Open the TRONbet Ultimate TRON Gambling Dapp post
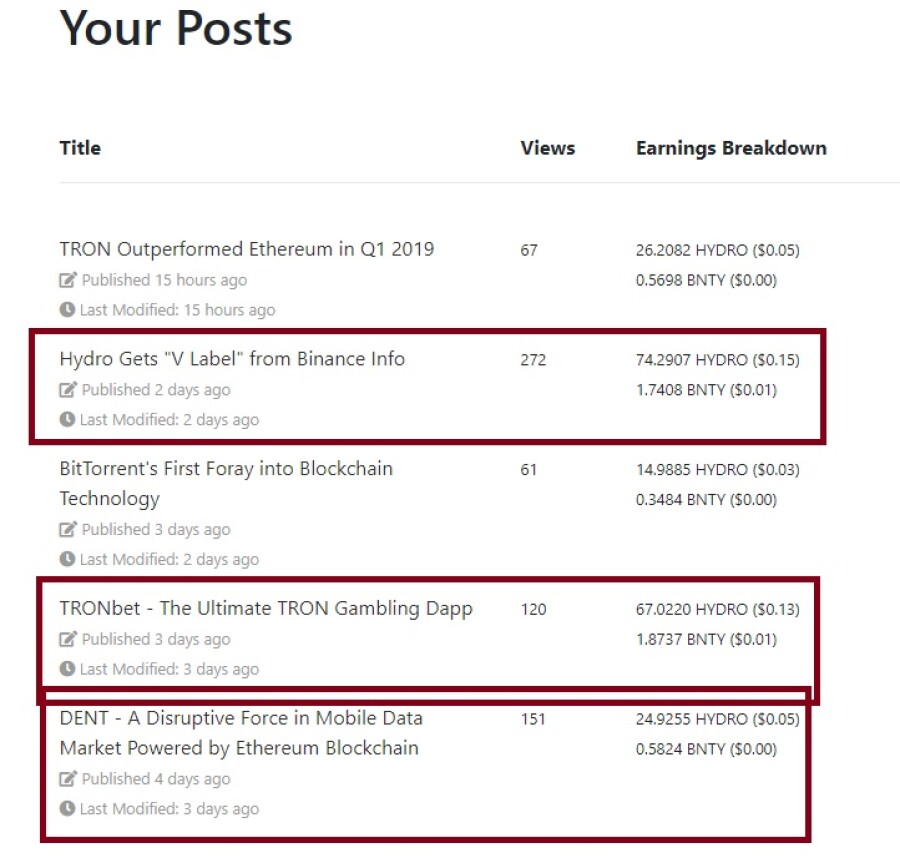The width and height of the screenshot is (900, 863). click(266, 608)
